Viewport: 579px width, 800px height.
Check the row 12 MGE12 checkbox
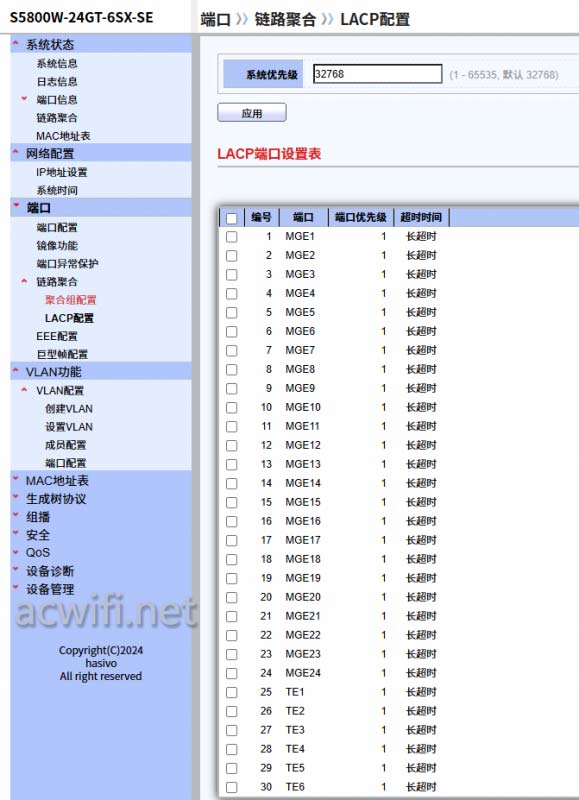[x=232, y=445]
